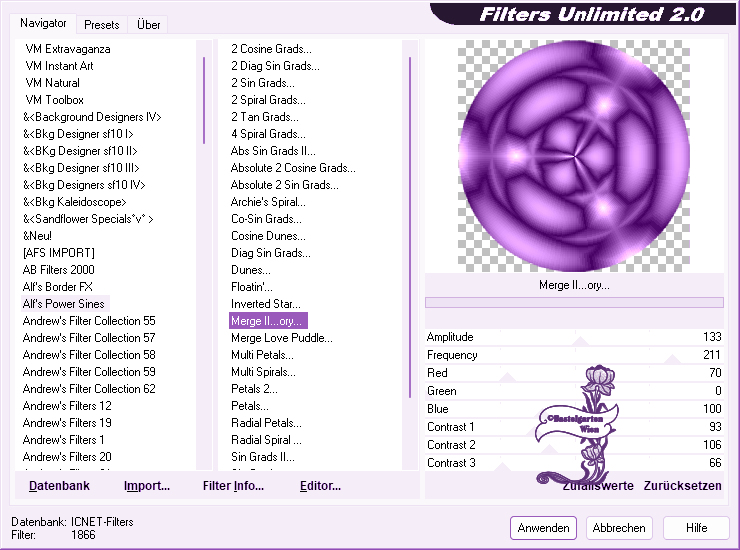The image size is (740, 550).
Task: Select Andrew's Filters 19
Action: tap(67, 423)
